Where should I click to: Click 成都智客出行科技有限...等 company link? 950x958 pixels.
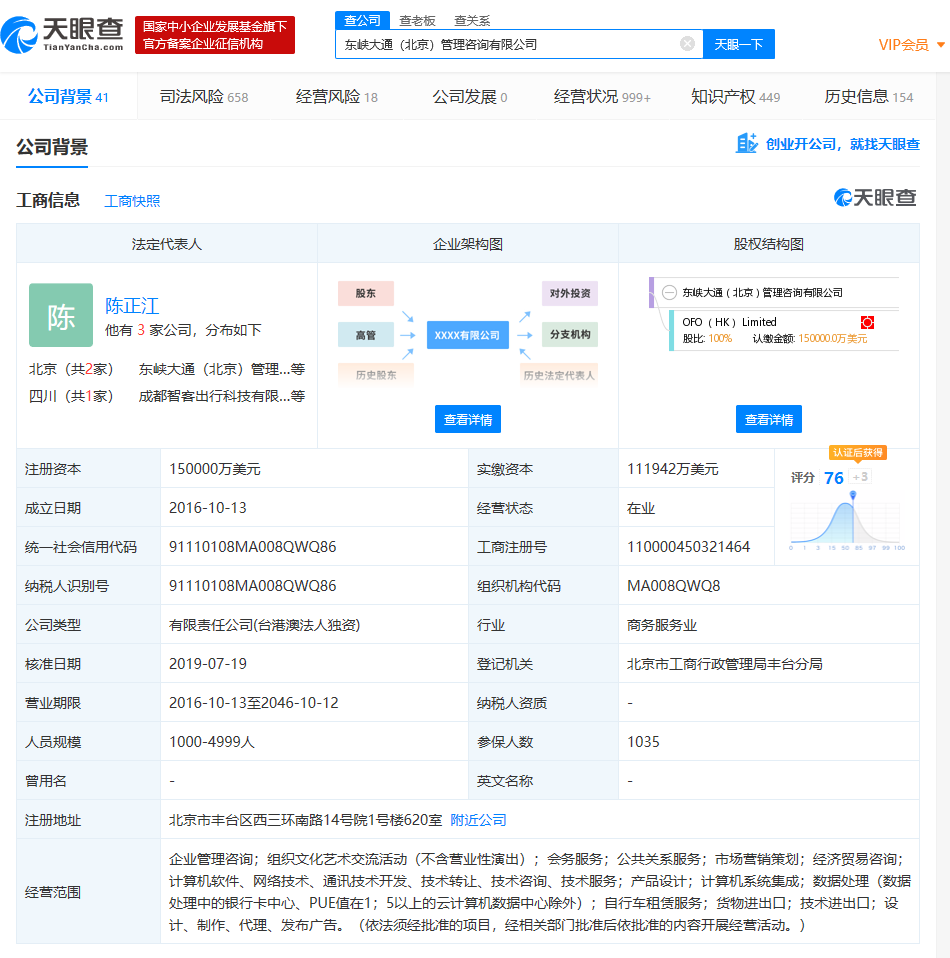pos(222,396)
